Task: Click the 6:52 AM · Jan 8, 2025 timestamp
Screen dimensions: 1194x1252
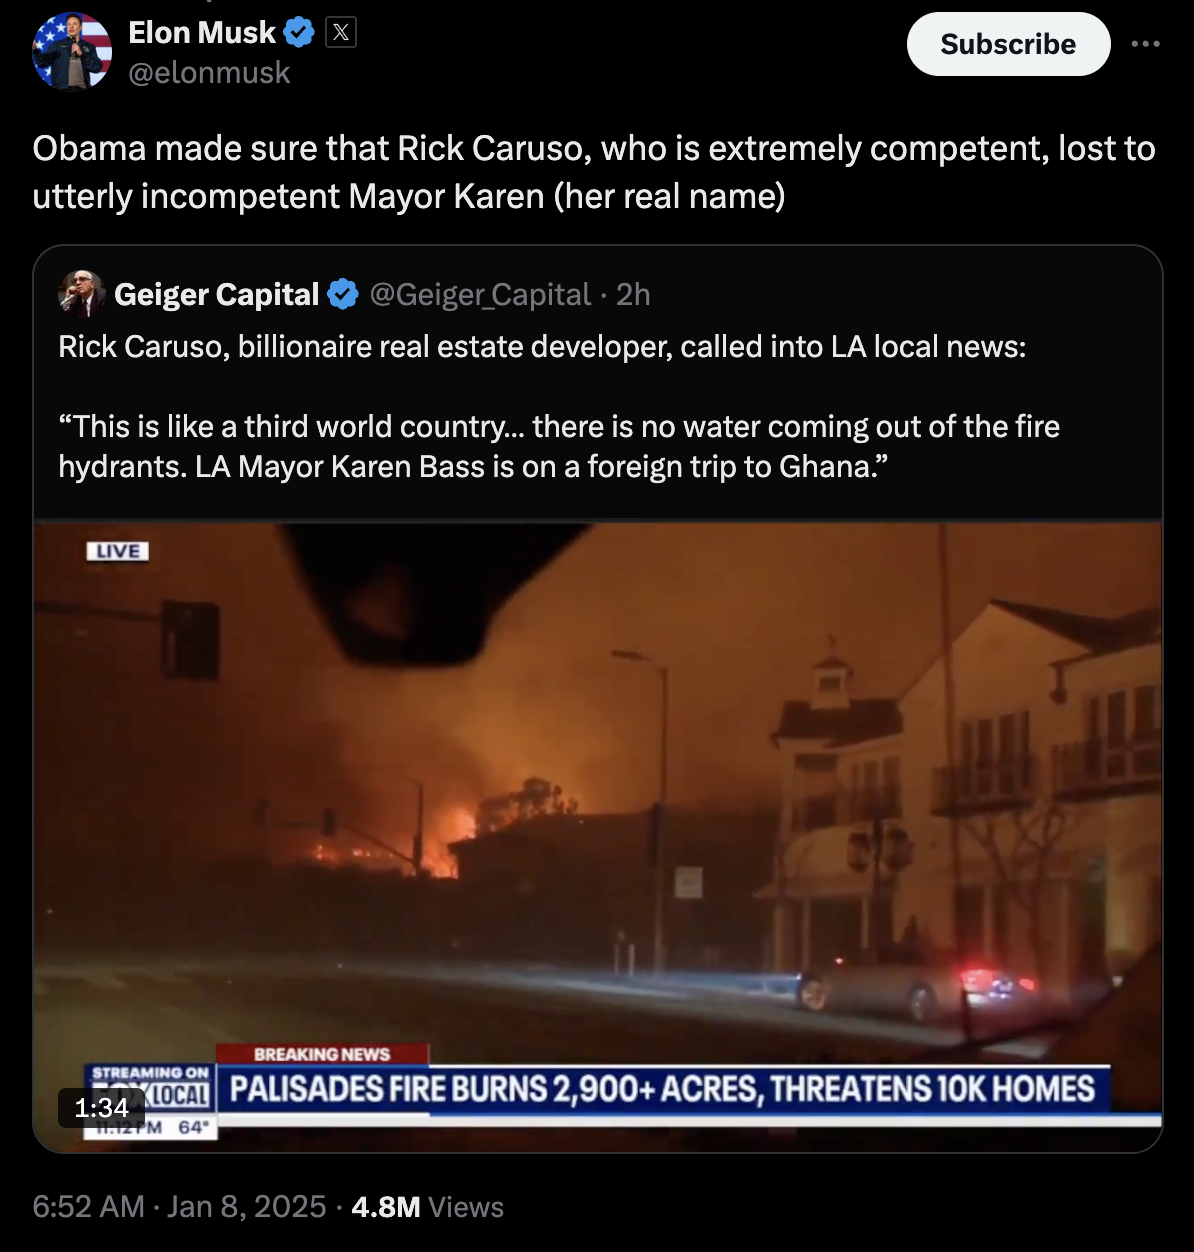Action: tap(179, 1207)
